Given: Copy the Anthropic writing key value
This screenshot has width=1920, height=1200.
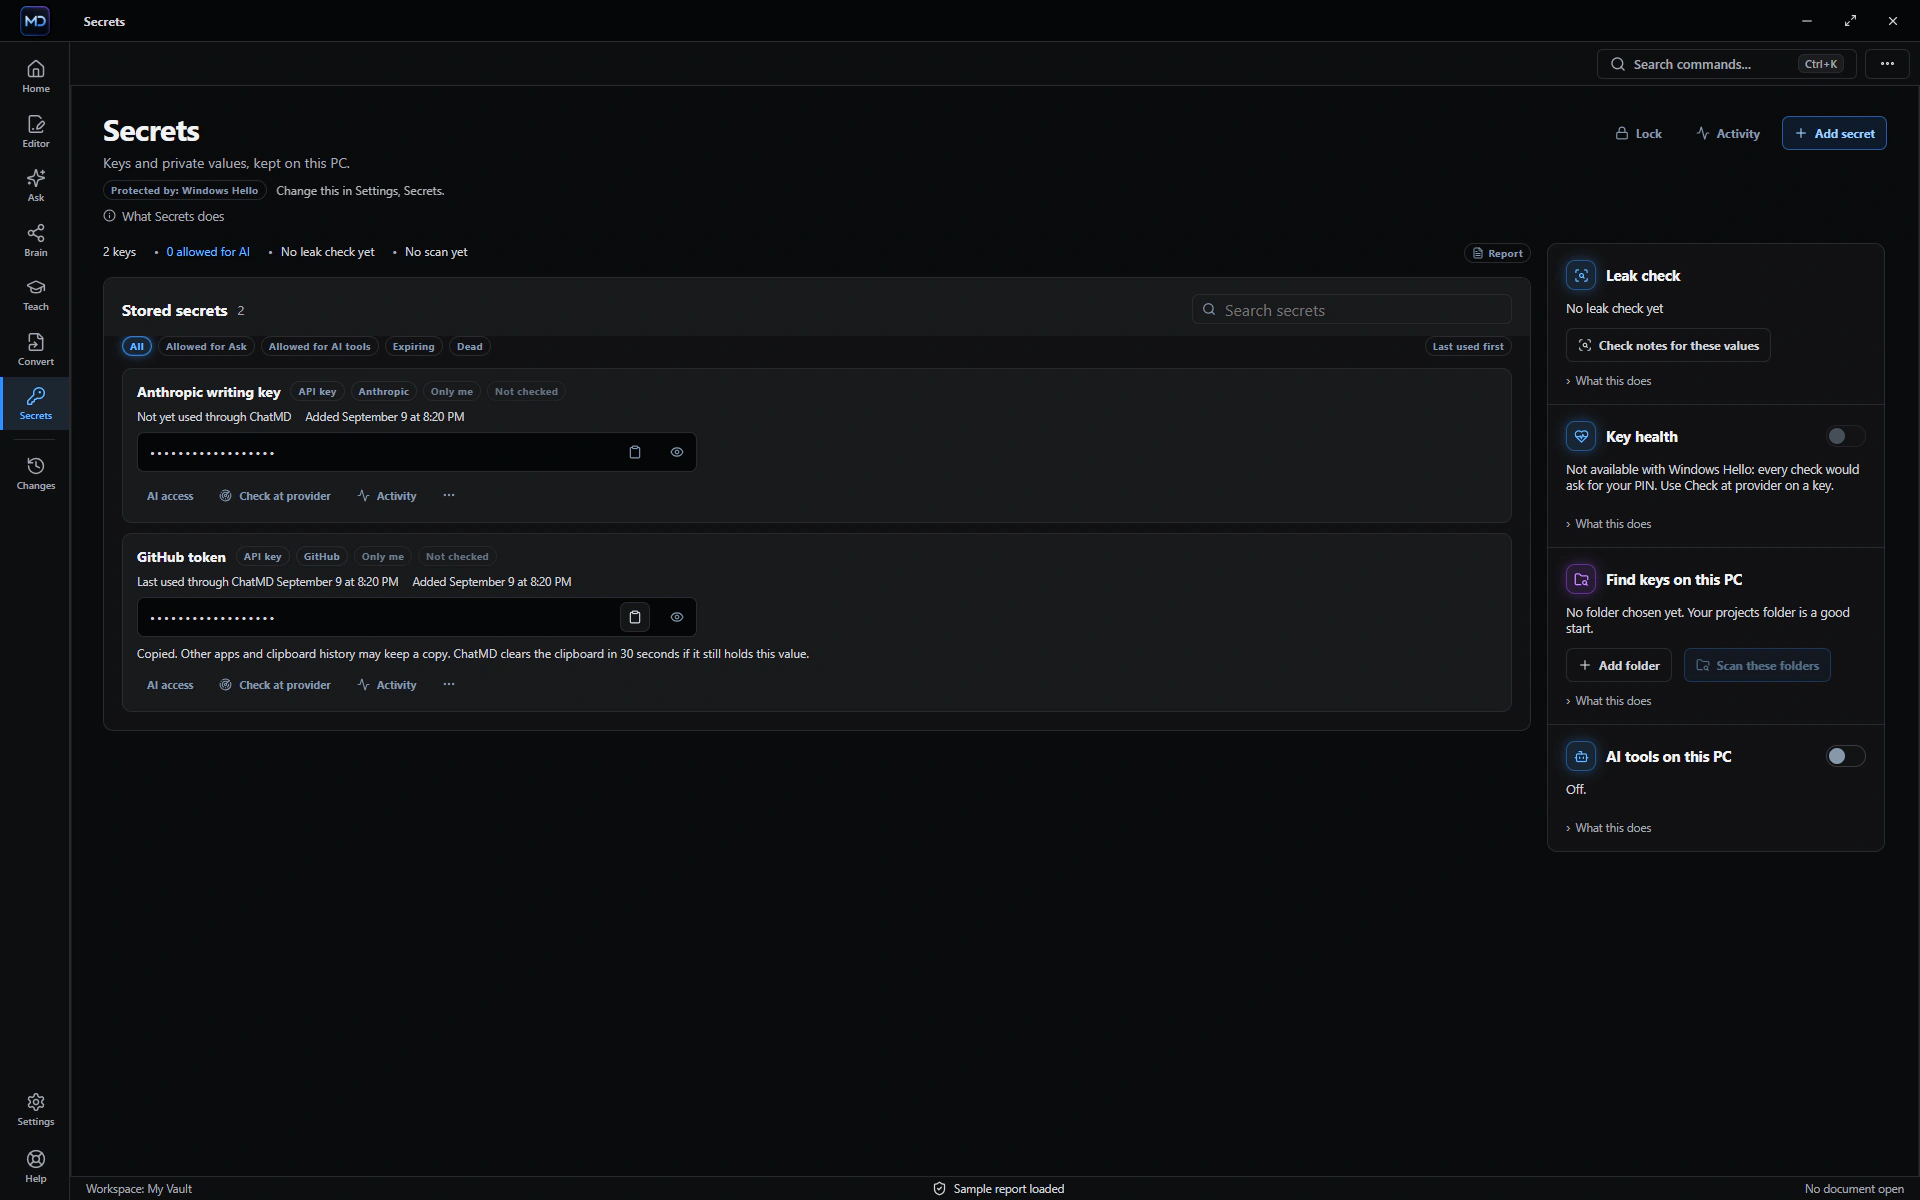Looking at the screenshot, I should pos(635,452).
